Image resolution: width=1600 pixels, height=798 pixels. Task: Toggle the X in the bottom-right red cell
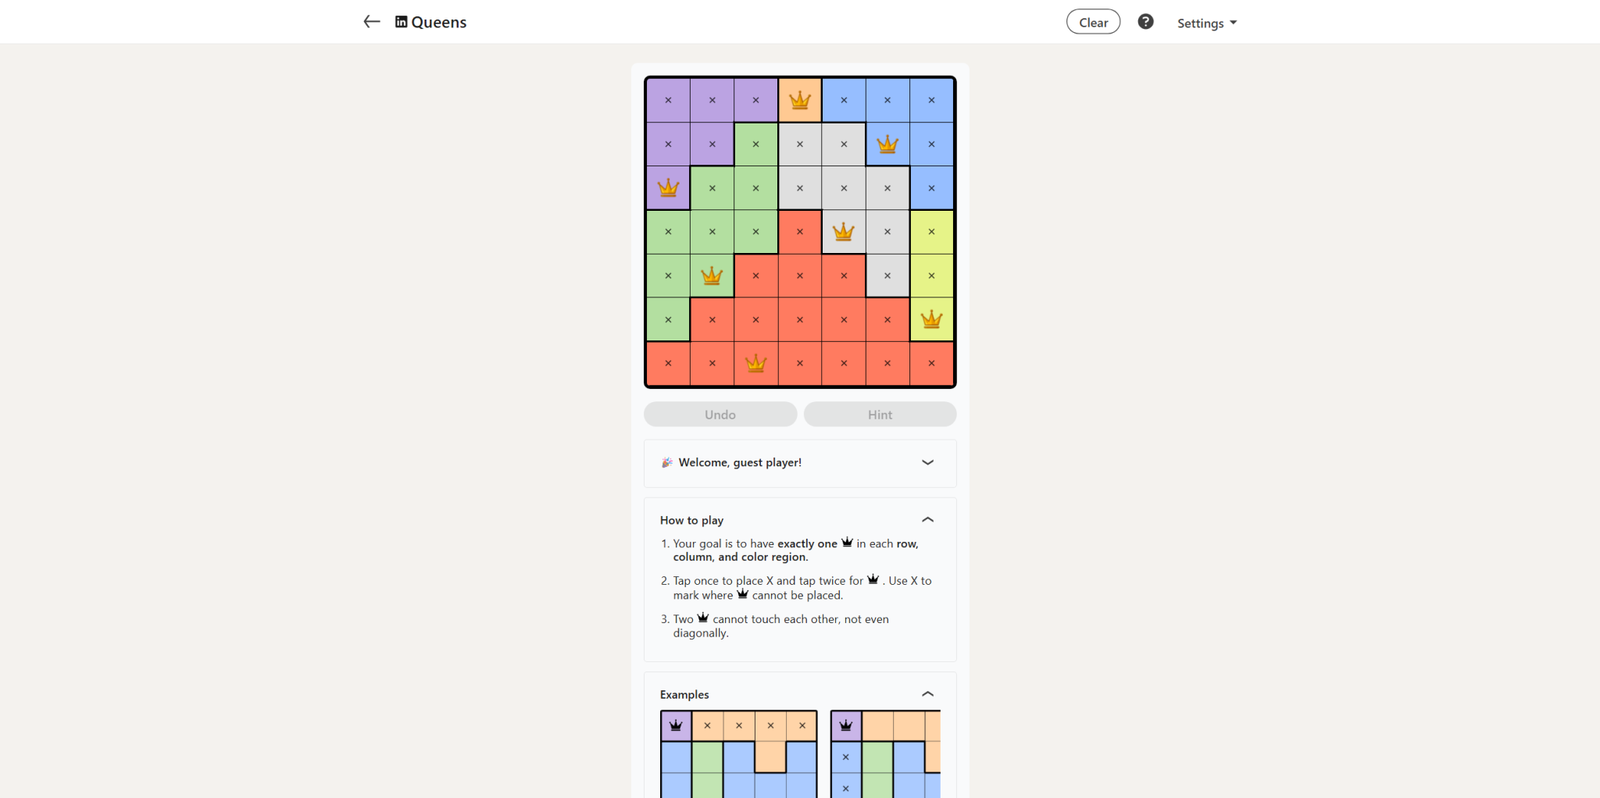[931, 364]
